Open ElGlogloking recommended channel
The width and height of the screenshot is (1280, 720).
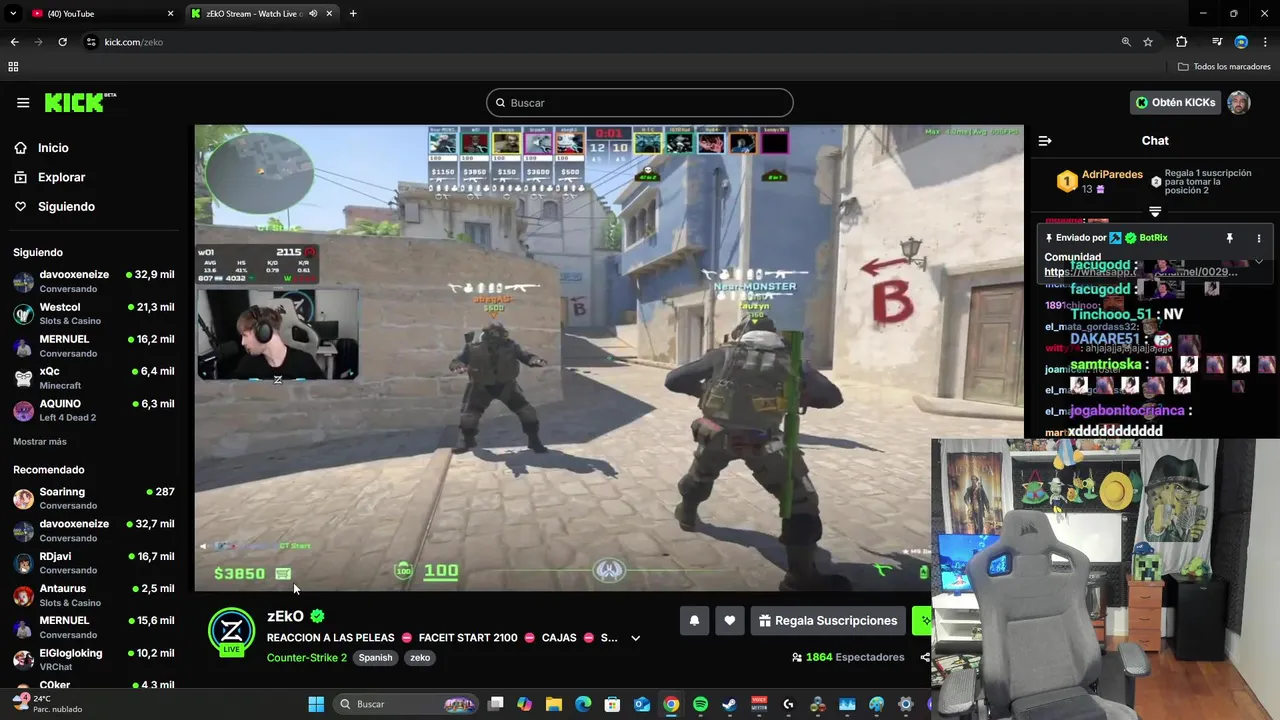pos(94,659)
